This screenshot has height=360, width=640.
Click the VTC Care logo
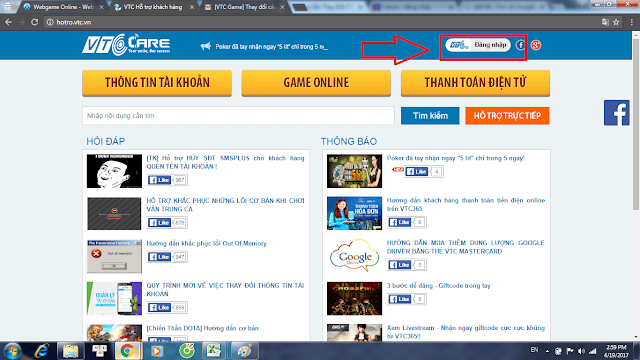click(126, 44)
